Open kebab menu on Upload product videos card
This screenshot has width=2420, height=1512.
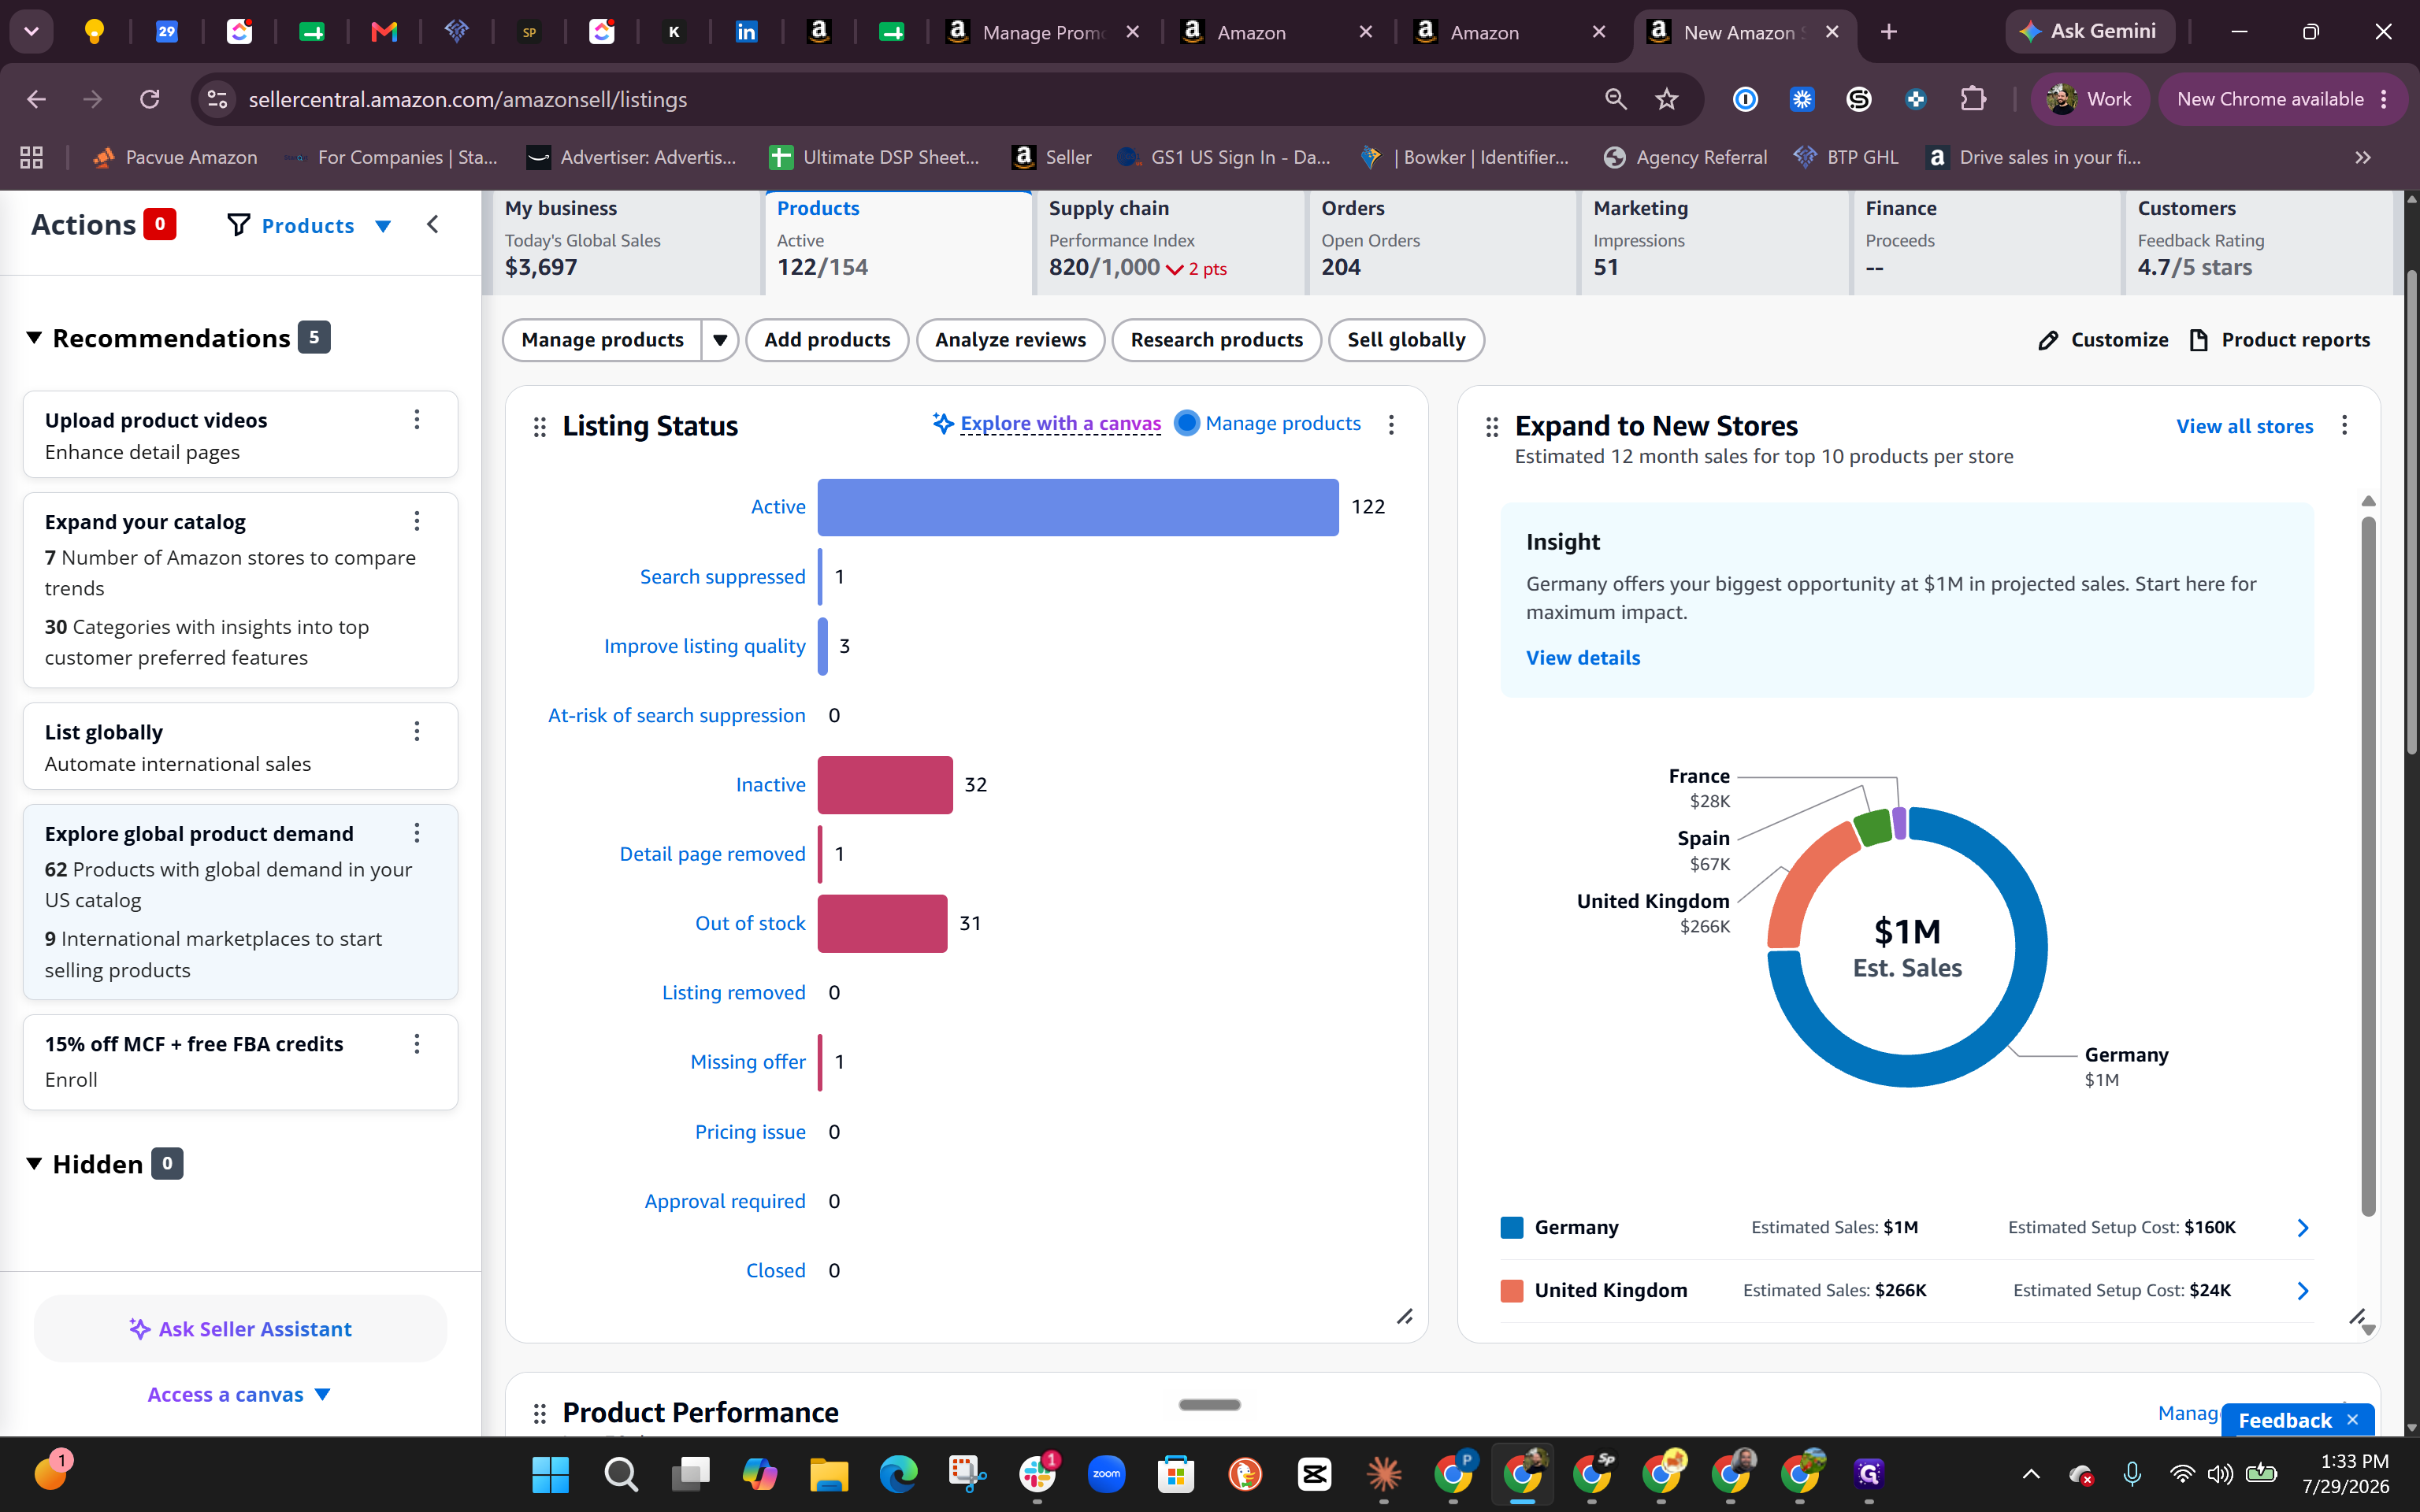click(417, 420)
